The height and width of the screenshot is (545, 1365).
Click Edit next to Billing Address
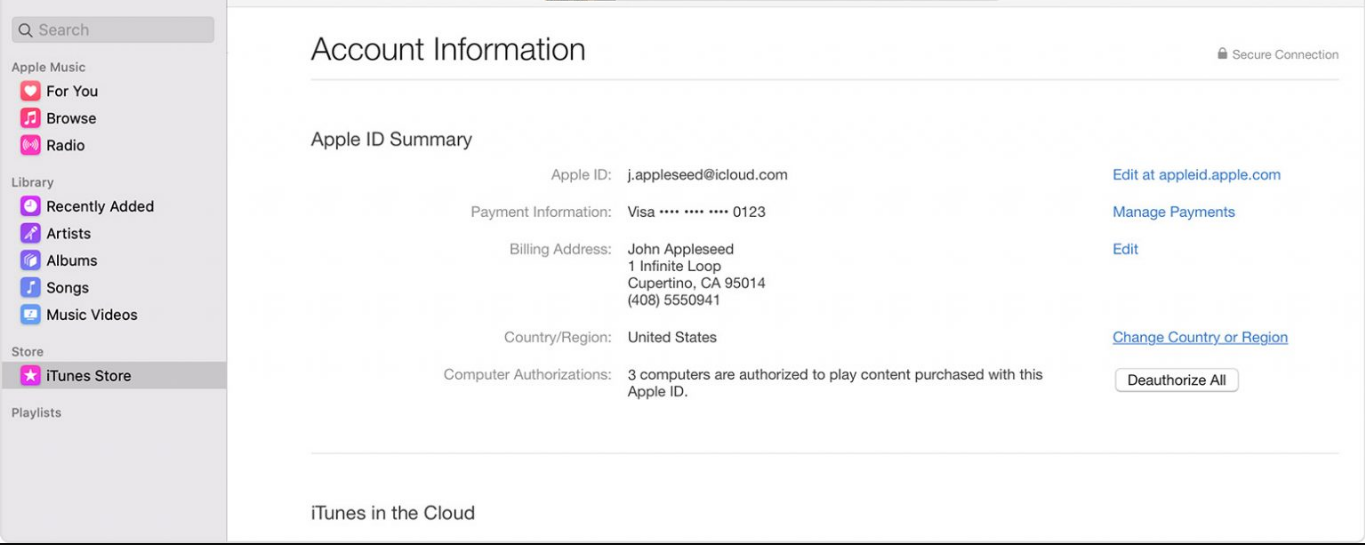coord(1125,249)
